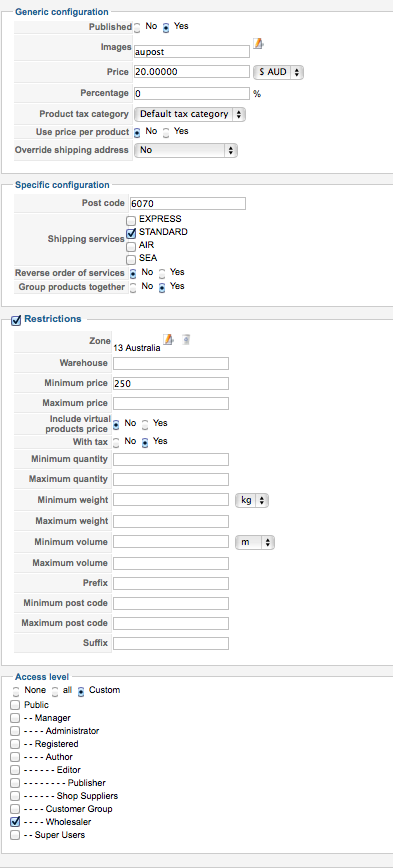The image size is (393, 868).
Task: Click the Percentage input field
Action: [x=192, y=93]
